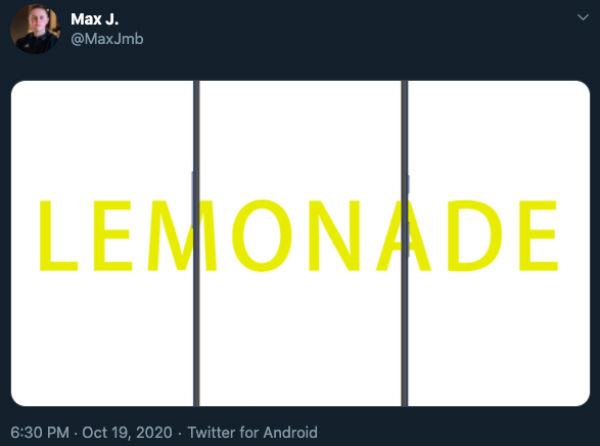The height and width of the screenshot is (446, 600).
Task: Click the divider between first and middle images
Action: click(196, 243)
